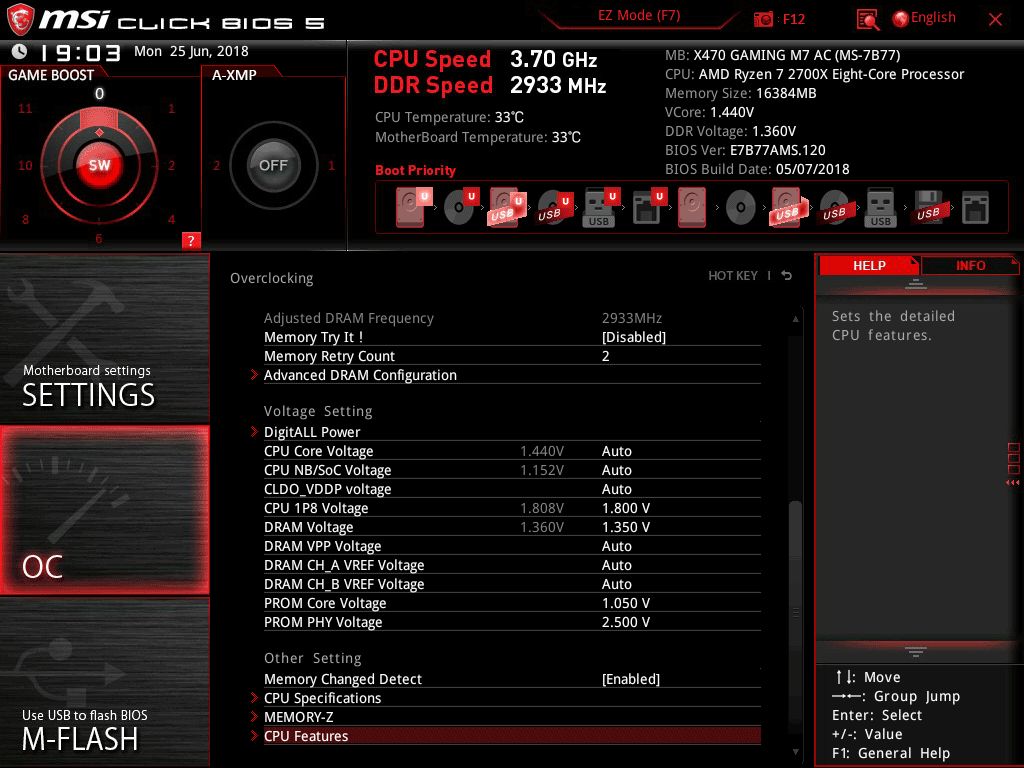
Task: Switch to the HELP tab
Action: point(869,265)
